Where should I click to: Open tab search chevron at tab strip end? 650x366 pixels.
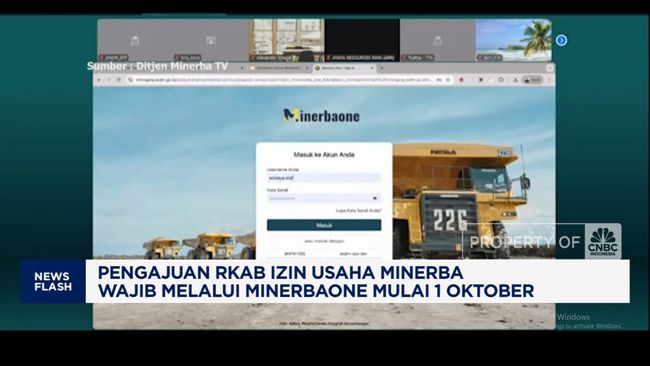coord(550,68)
